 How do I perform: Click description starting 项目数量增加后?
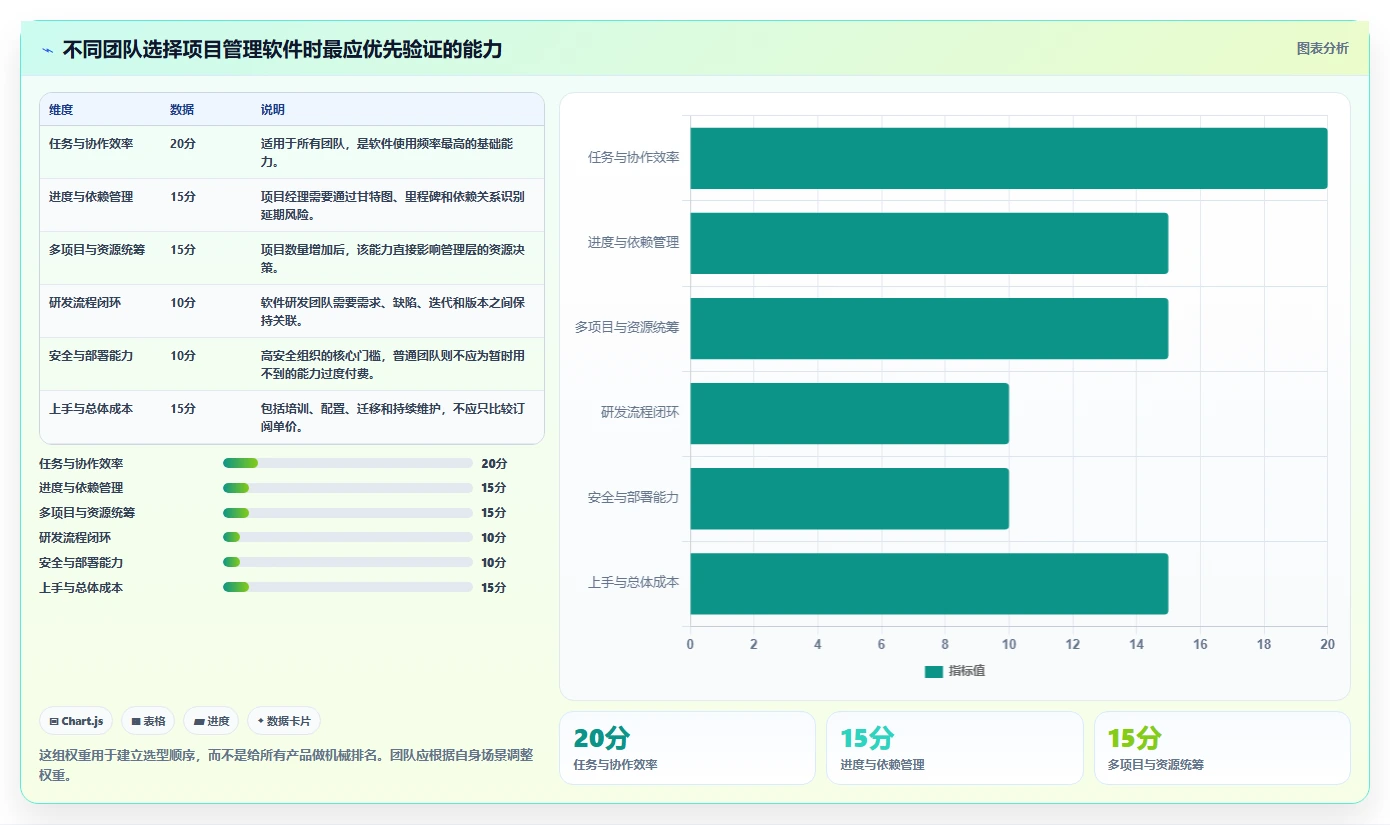393,258
